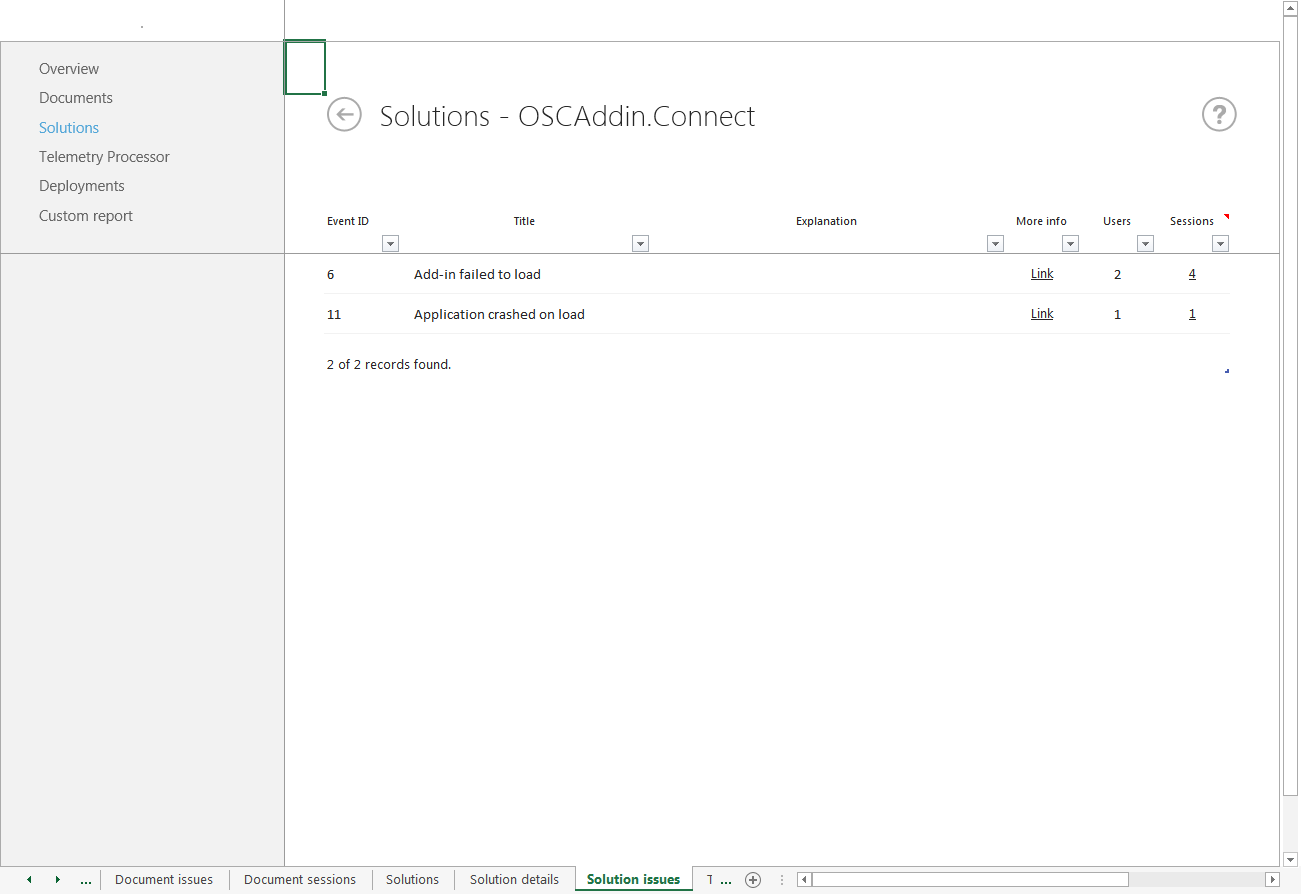
Task: Open the More info filter dropdown
Action: tap(1070, 243)
